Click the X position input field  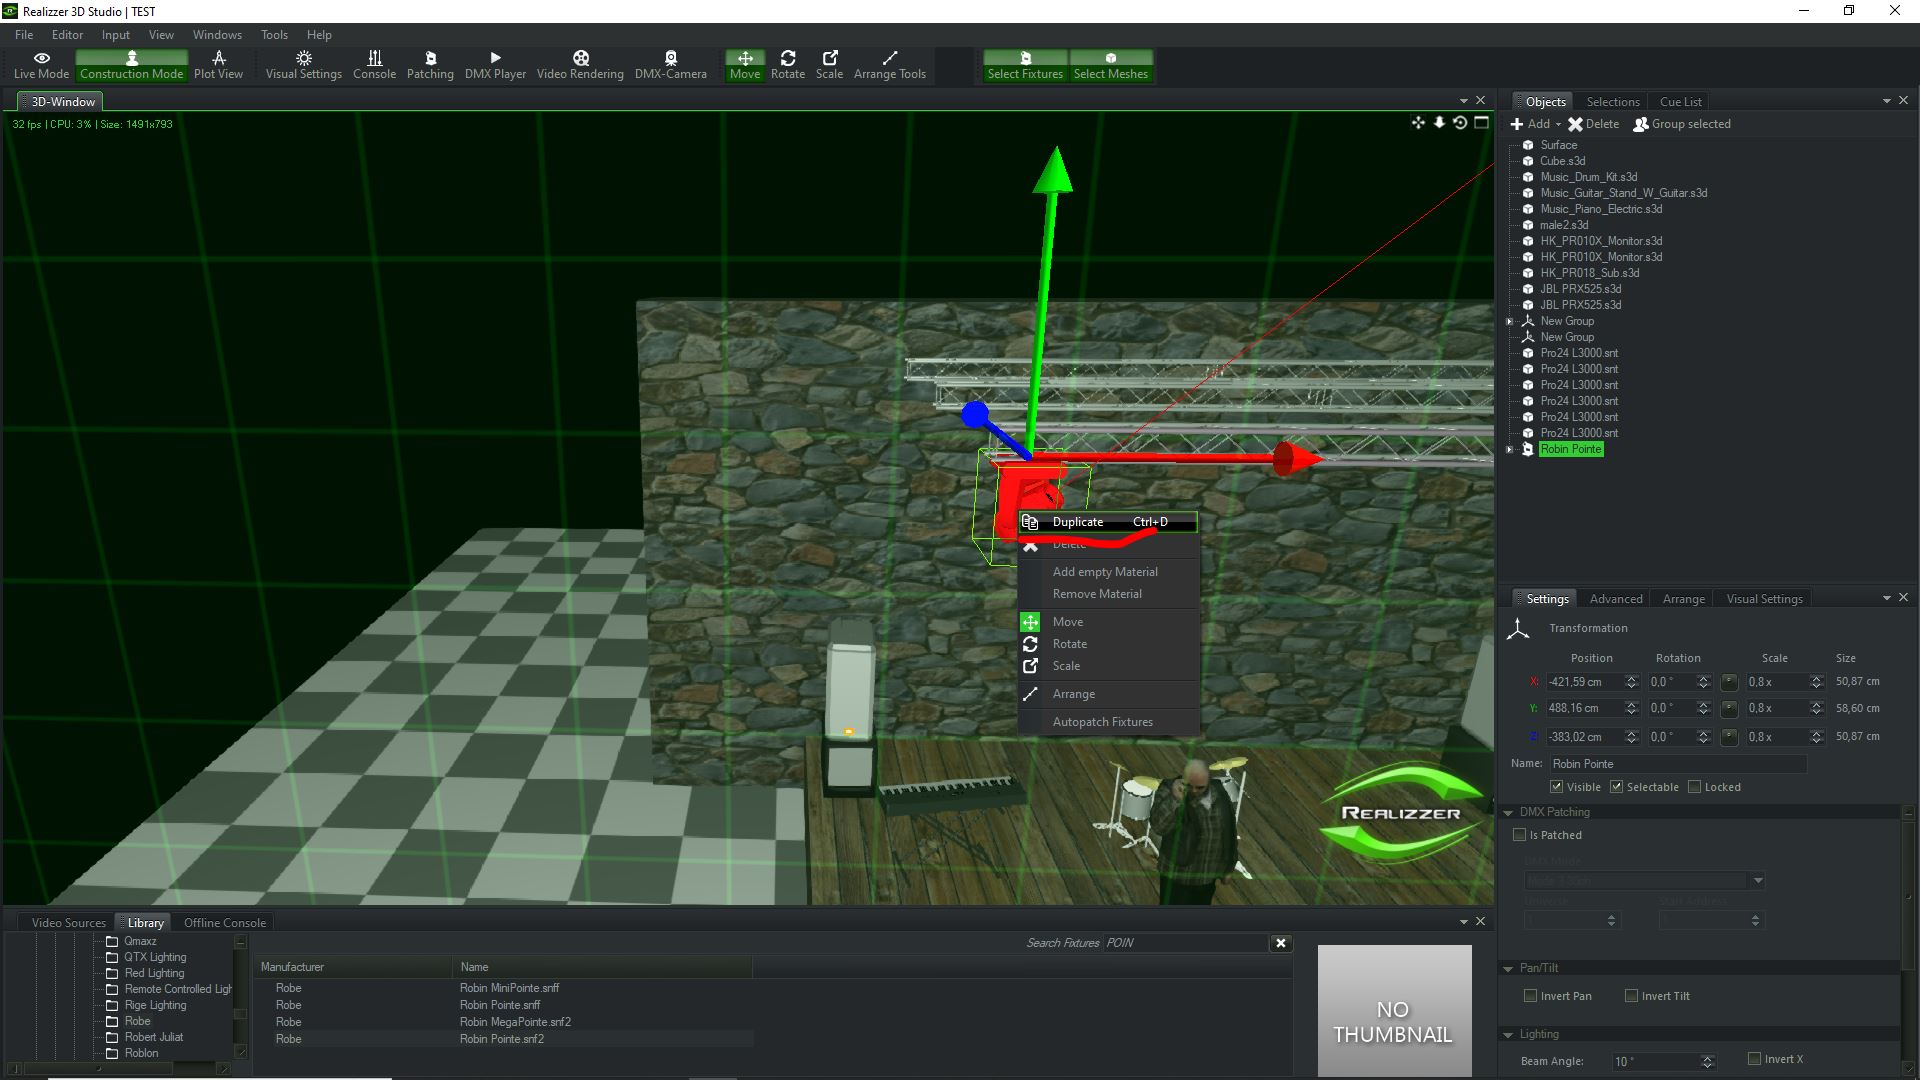1584,682
